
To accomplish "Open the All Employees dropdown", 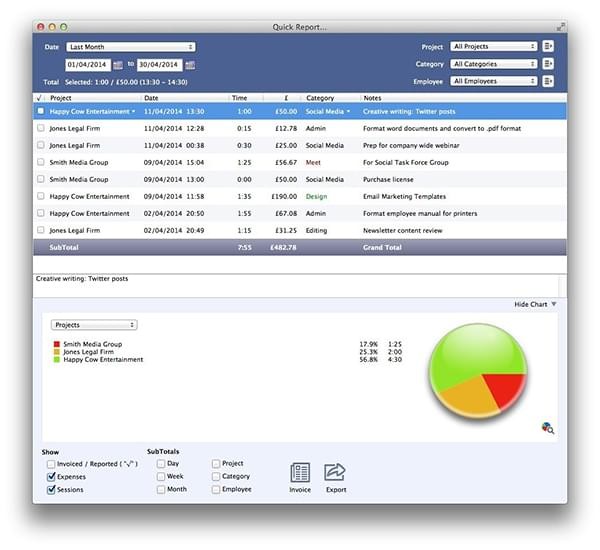I will click(494, 81).
